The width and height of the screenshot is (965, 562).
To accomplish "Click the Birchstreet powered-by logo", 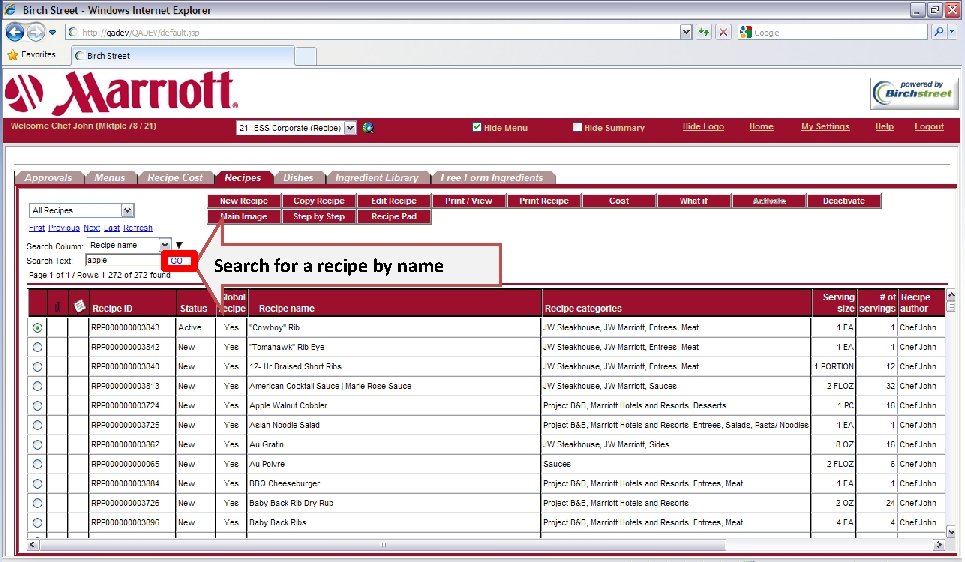I will (x=914, y=93).
